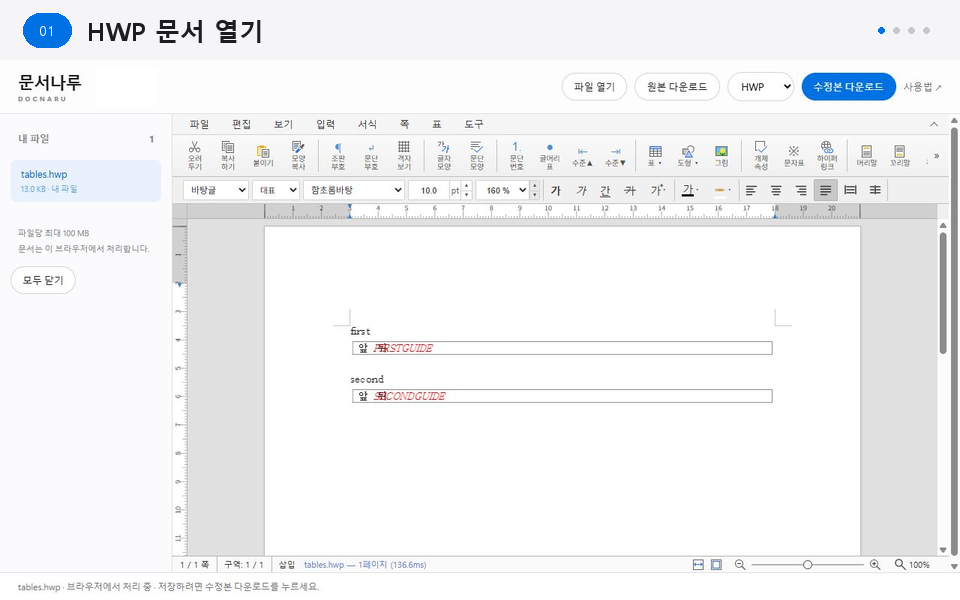Toggle the superscript 가 button
Screen dimensions: 960x600
coord(658,190)
